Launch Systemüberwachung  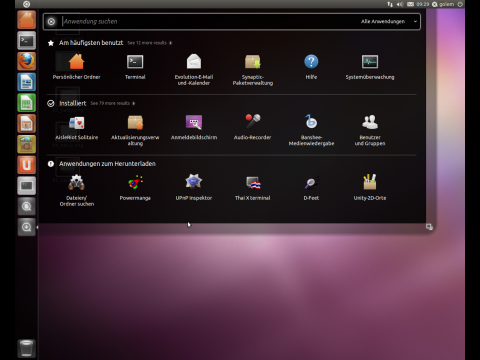[370, 67]
